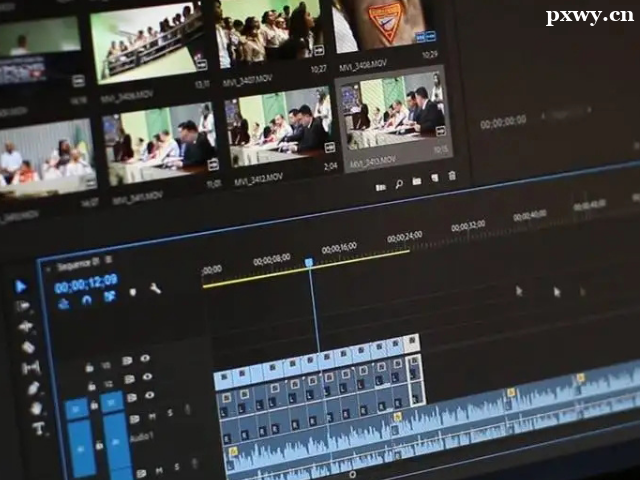Toggle eye visibility for video track V2

click(x=147, y=377)
